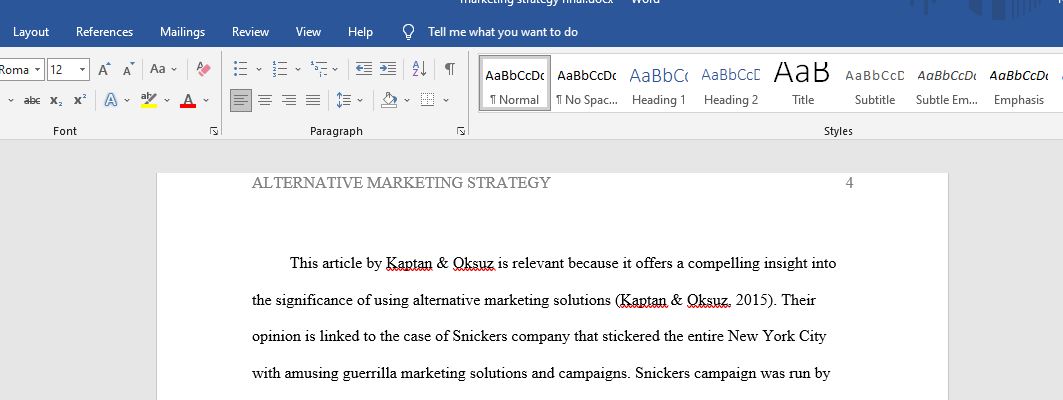
Task: Apply the Subtitle style
Action: tap(875, 83)
